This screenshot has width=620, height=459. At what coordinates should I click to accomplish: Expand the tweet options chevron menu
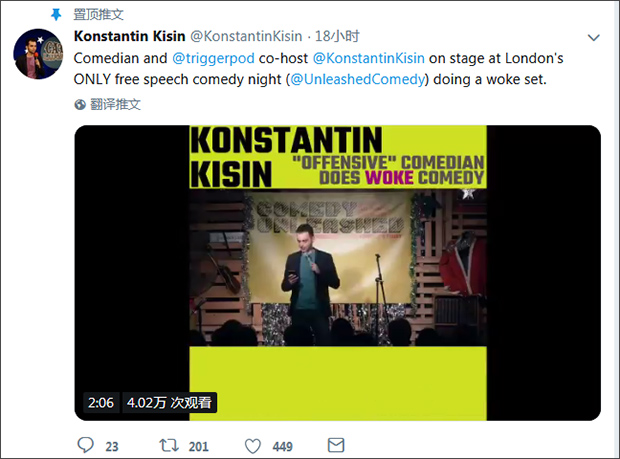[x=593, y=37]
